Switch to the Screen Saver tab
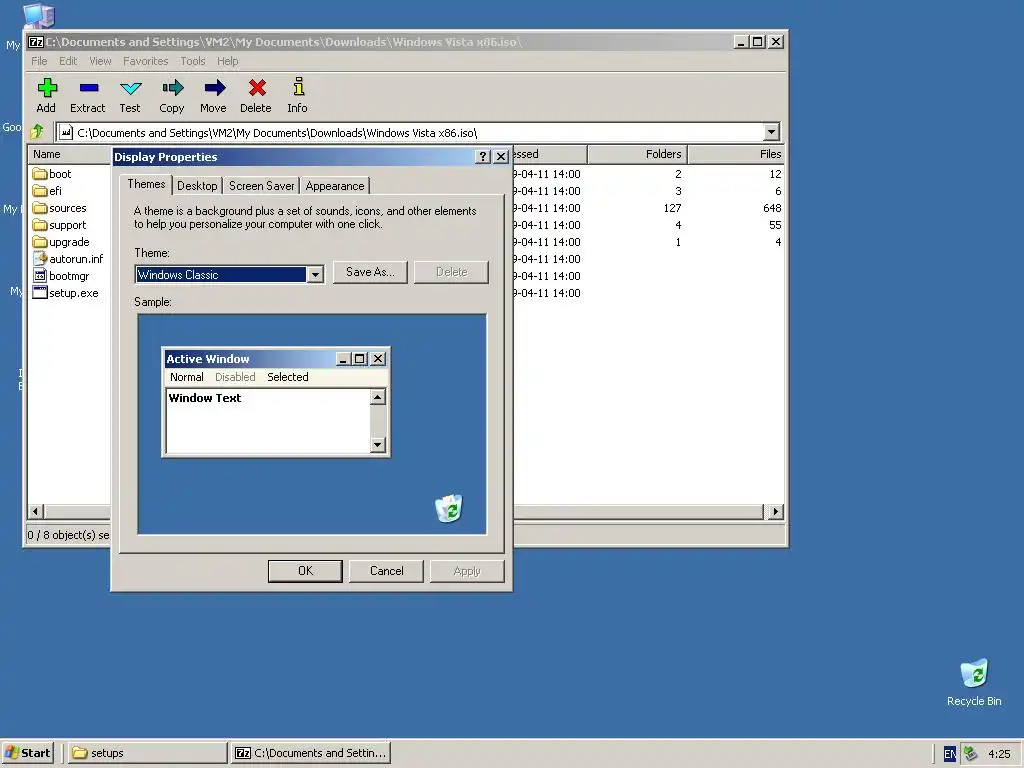 [261, 186]
